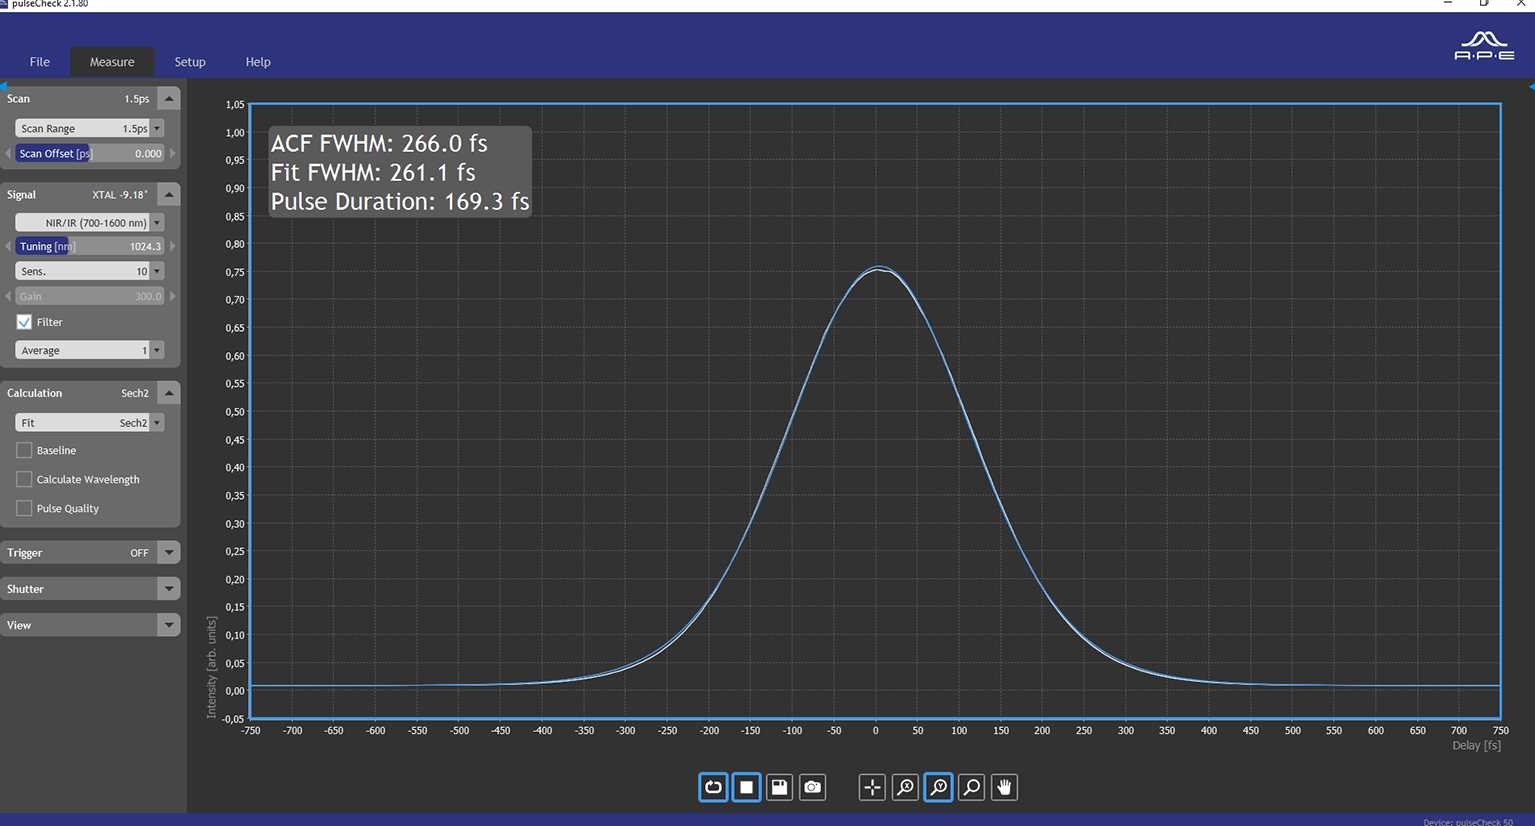
Task: Expand the Trigger panel
Action: click(x=168, y=552)
